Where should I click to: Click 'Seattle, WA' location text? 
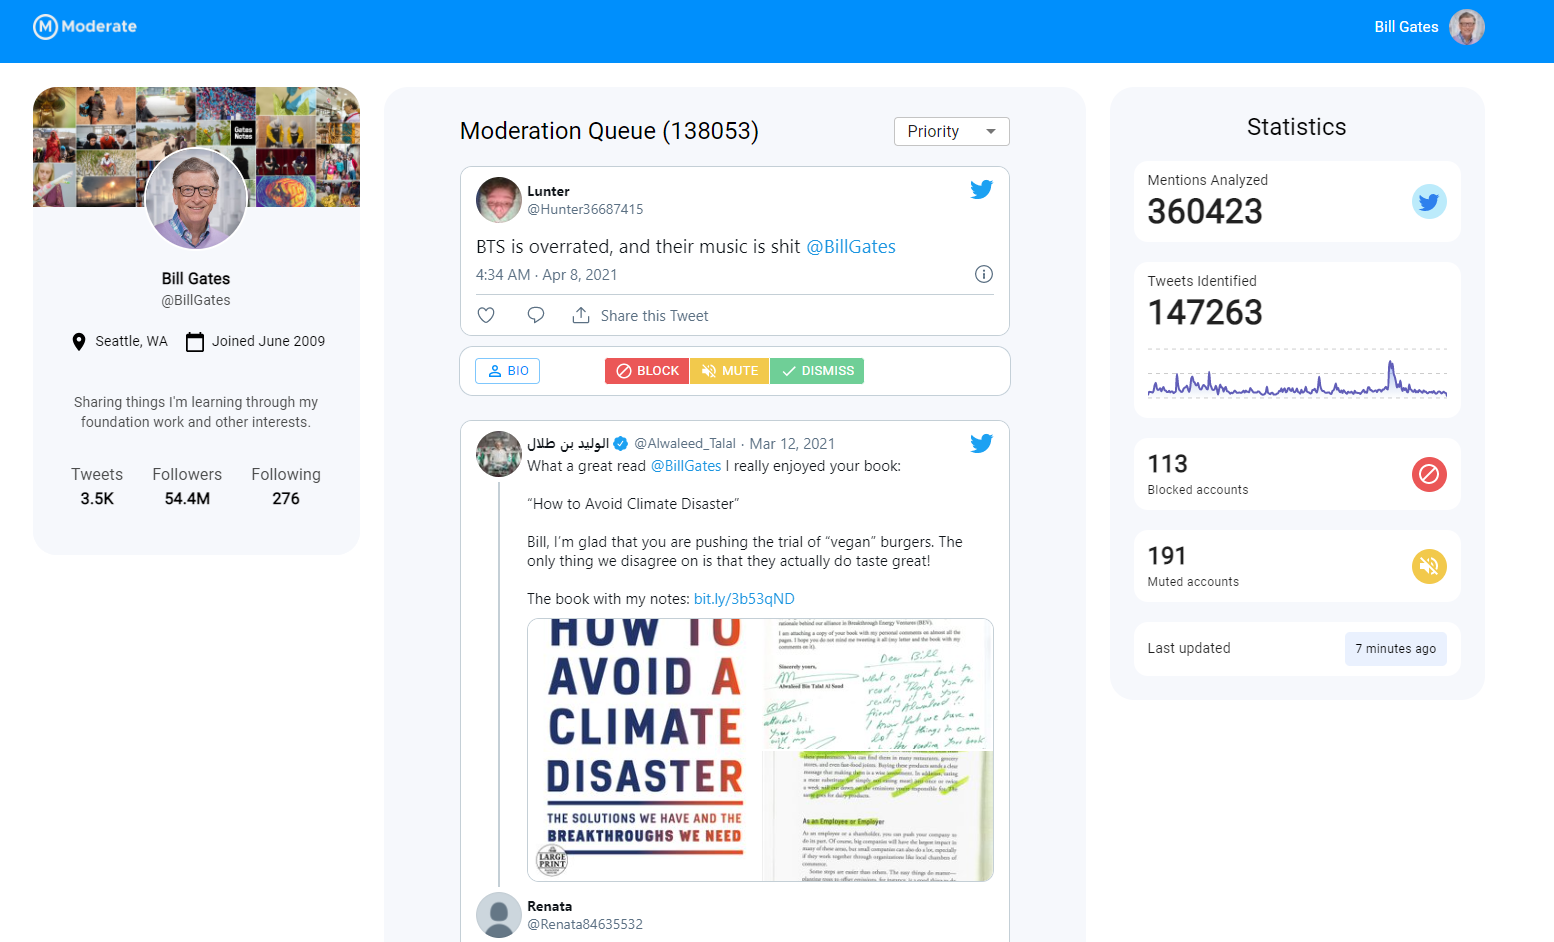pyautogui.click(x=132, y=342)
